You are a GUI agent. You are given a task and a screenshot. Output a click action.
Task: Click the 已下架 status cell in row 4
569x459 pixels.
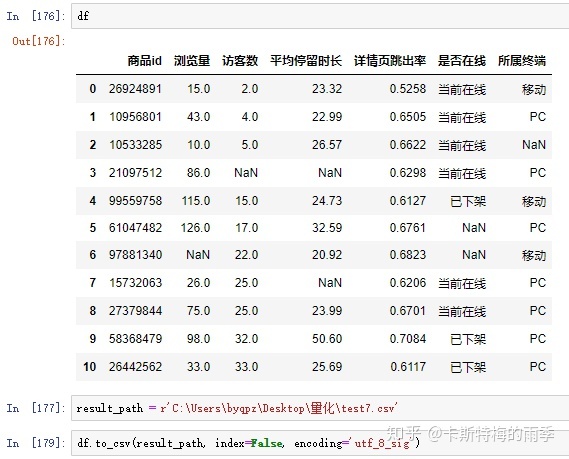(468, 201)
